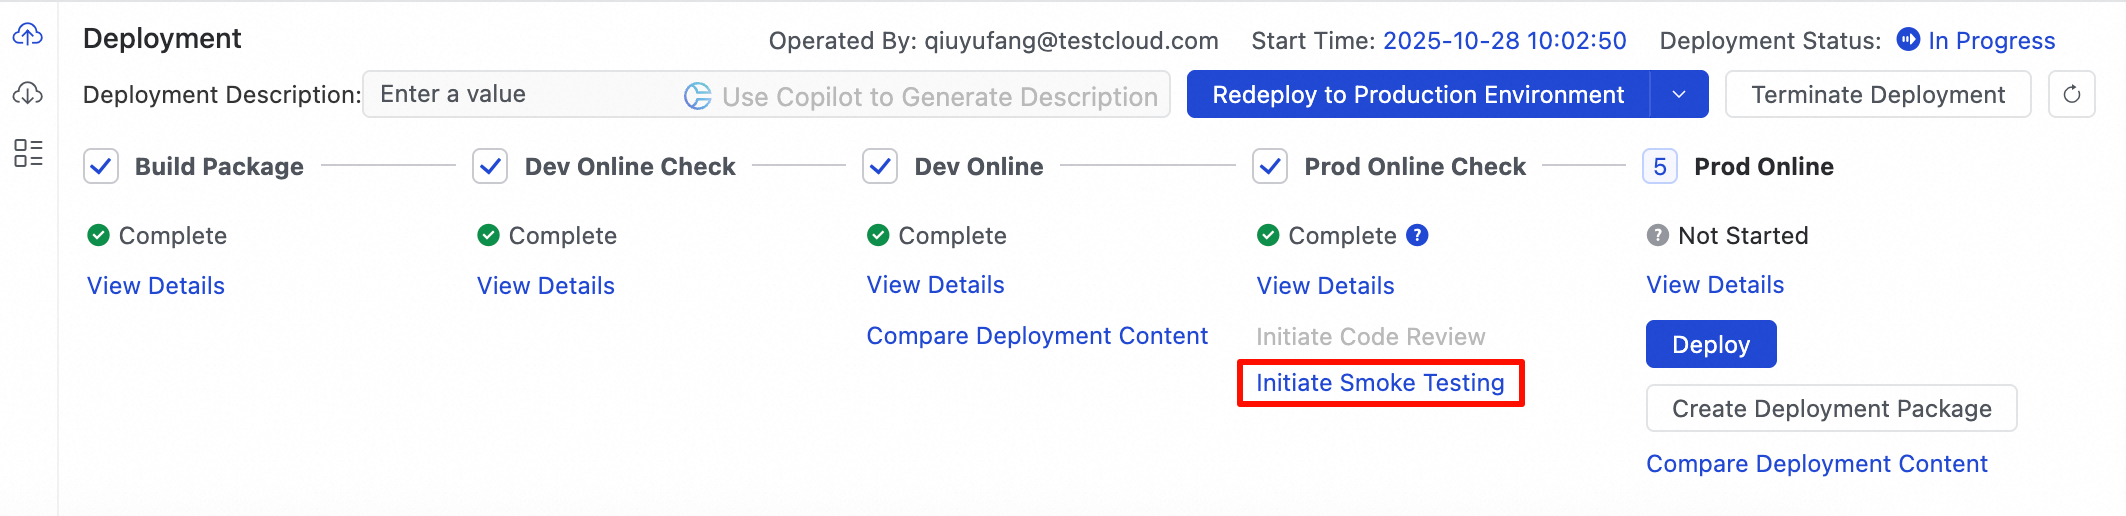Viewport: 2126px width, 516px height.
Task: Click the Not Started status text
Action: click(1743, 236)
